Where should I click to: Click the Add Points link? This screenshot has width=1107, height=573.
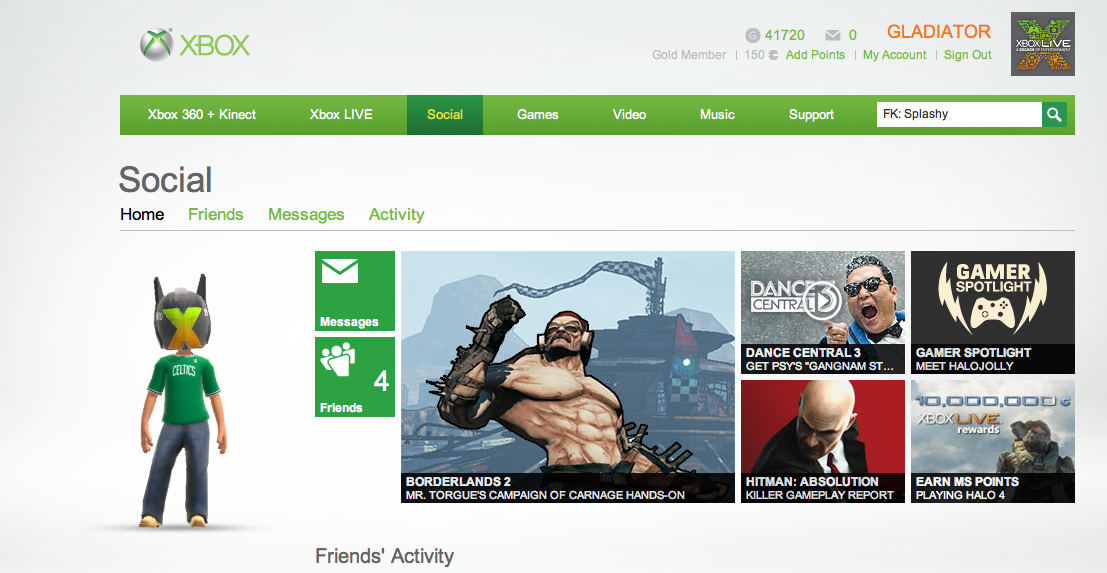click(815, 55)
